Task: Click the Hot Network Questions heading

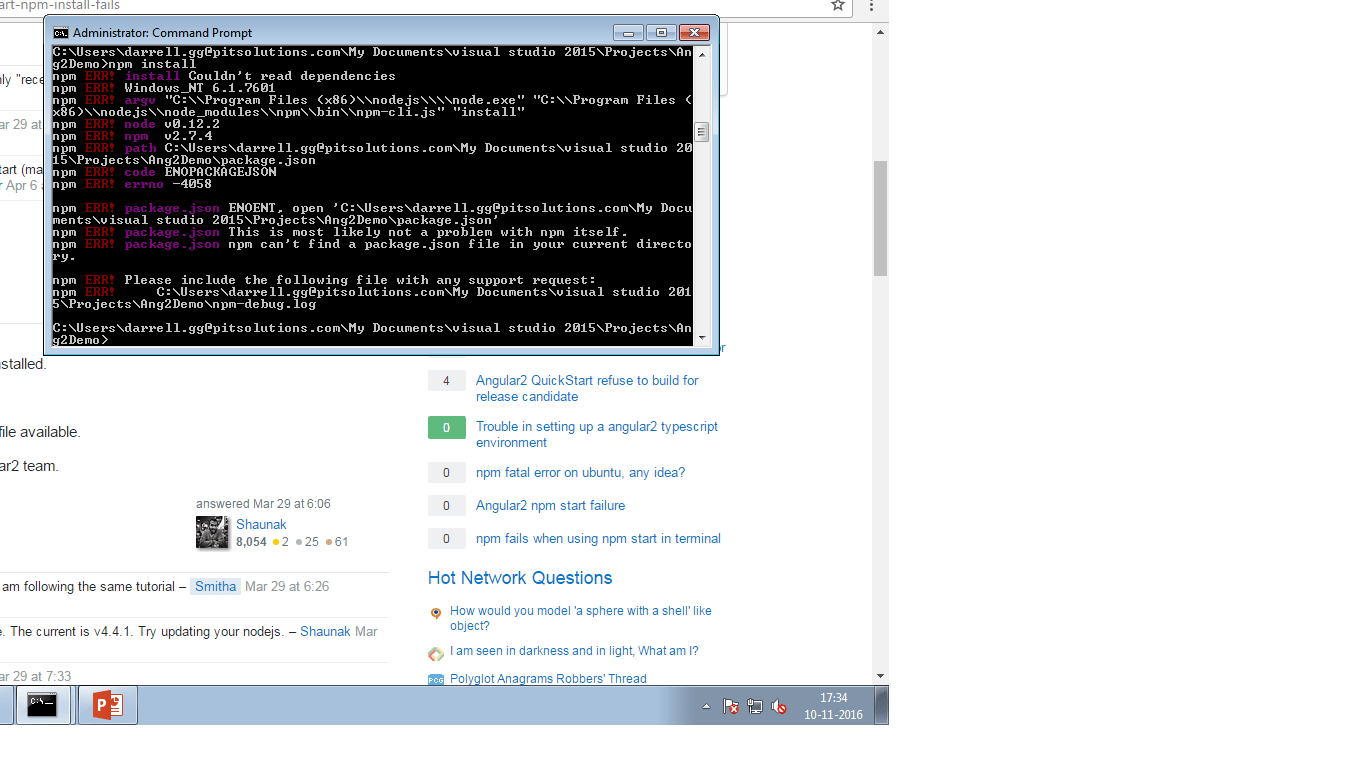Action: pyautogui.click(x=520, y=578)
